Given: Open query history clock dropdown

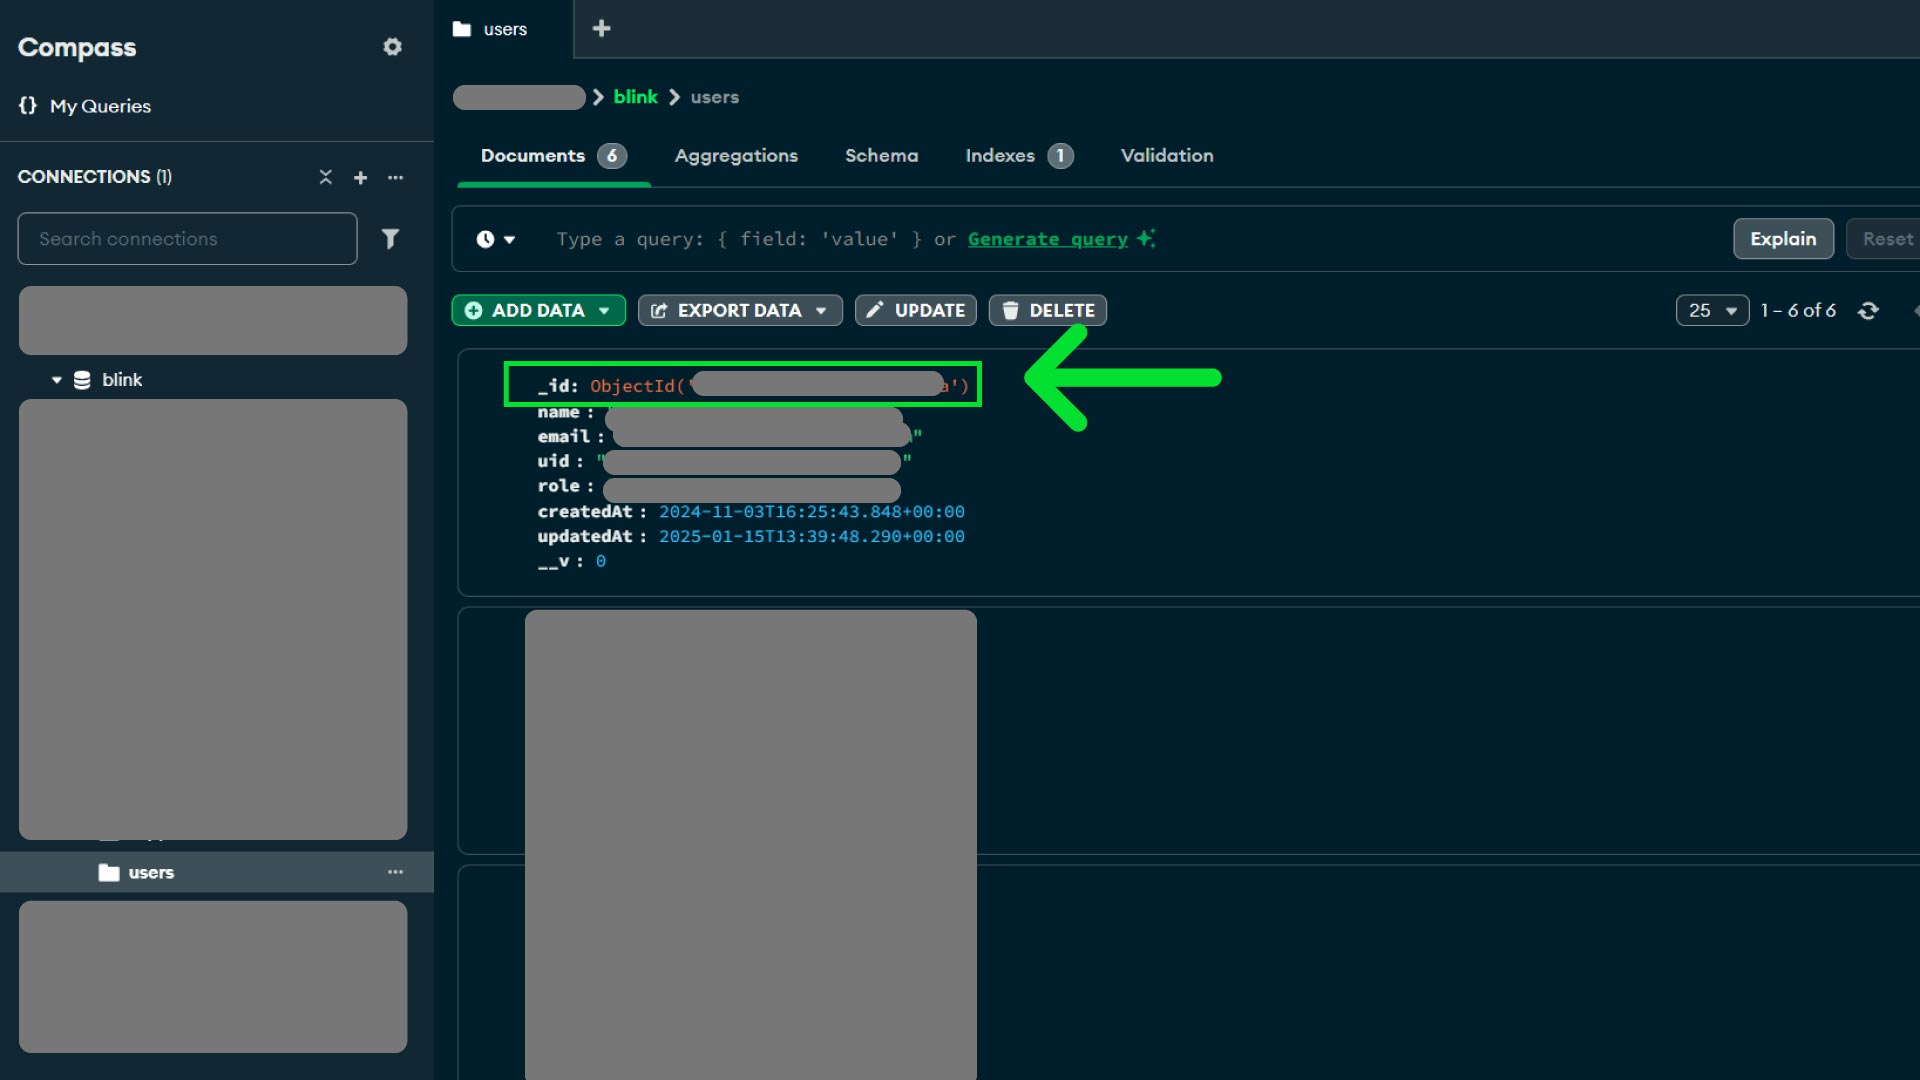Looking at the screenshot, I should [x=496, y=239].
